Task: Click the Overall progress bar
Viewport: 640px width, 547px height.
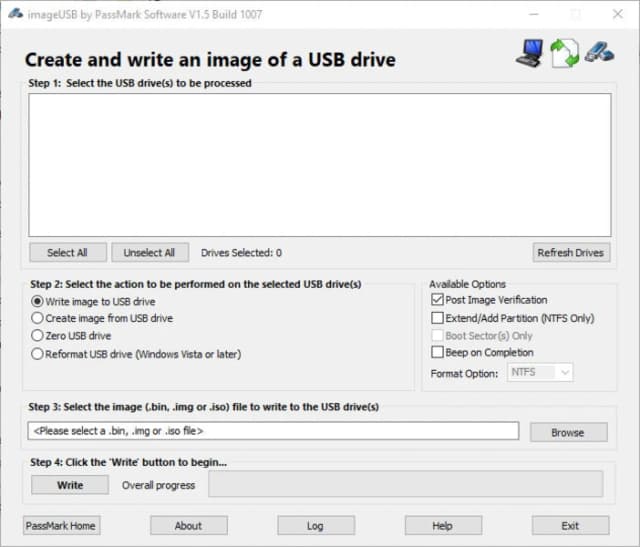Action: [x=406, y=484]
